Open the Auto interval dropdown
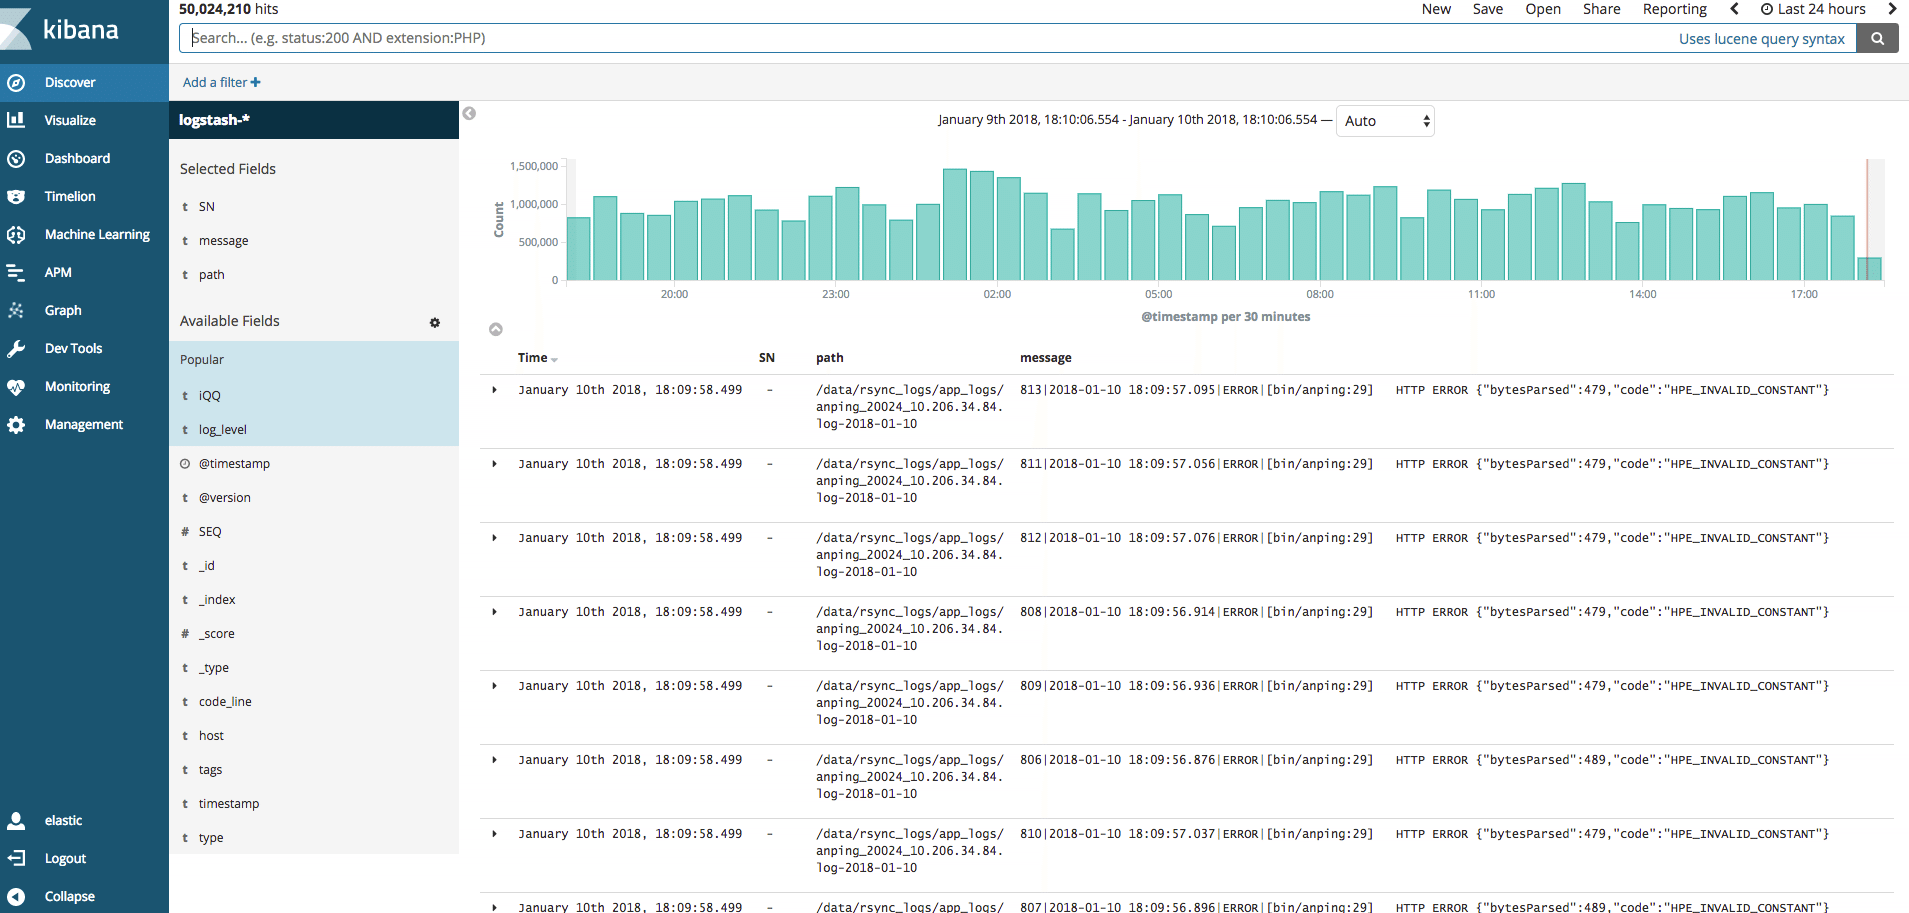This screenshot has width=1909, height=913. click(1385, 121)
